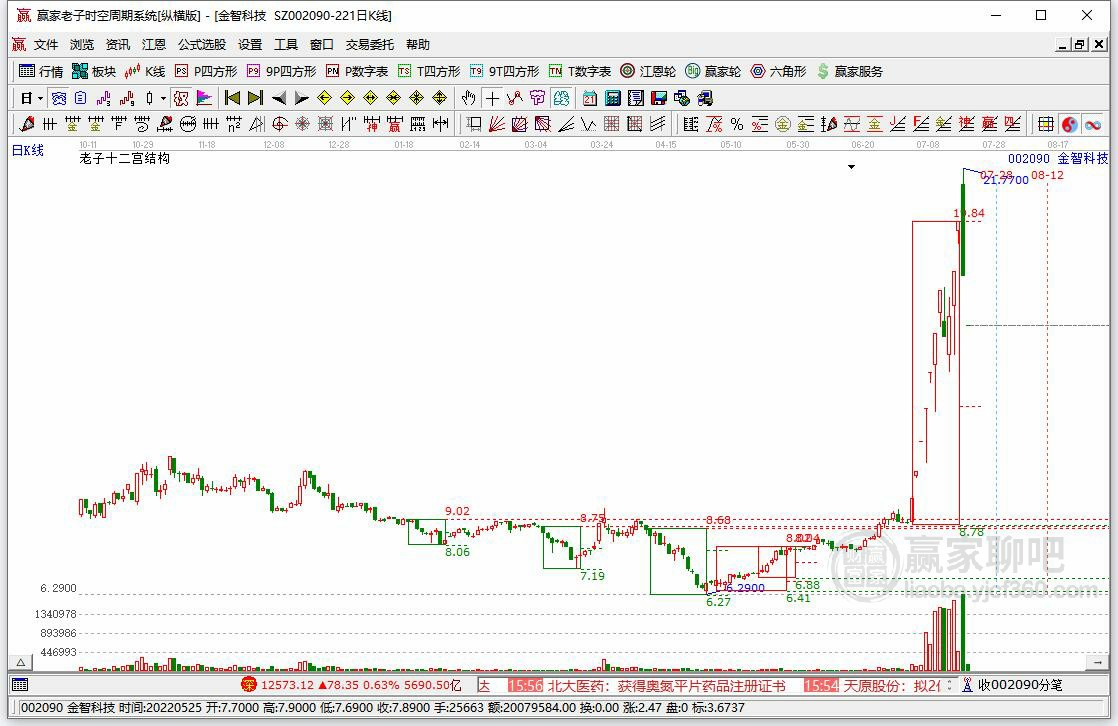Viewport: 1118px width, 726px height.
Task: Toggle the infinity symbol icon top right
Action: [1093, 124]
